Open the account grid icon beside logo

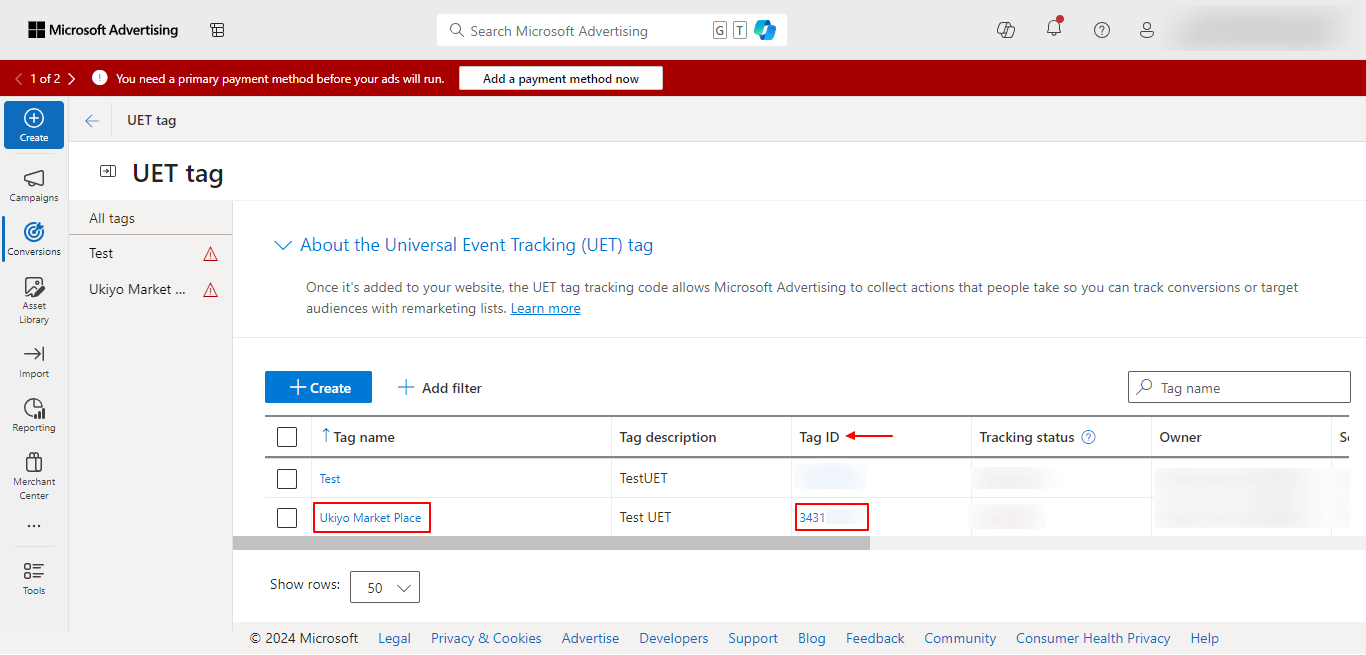(217, 30)
